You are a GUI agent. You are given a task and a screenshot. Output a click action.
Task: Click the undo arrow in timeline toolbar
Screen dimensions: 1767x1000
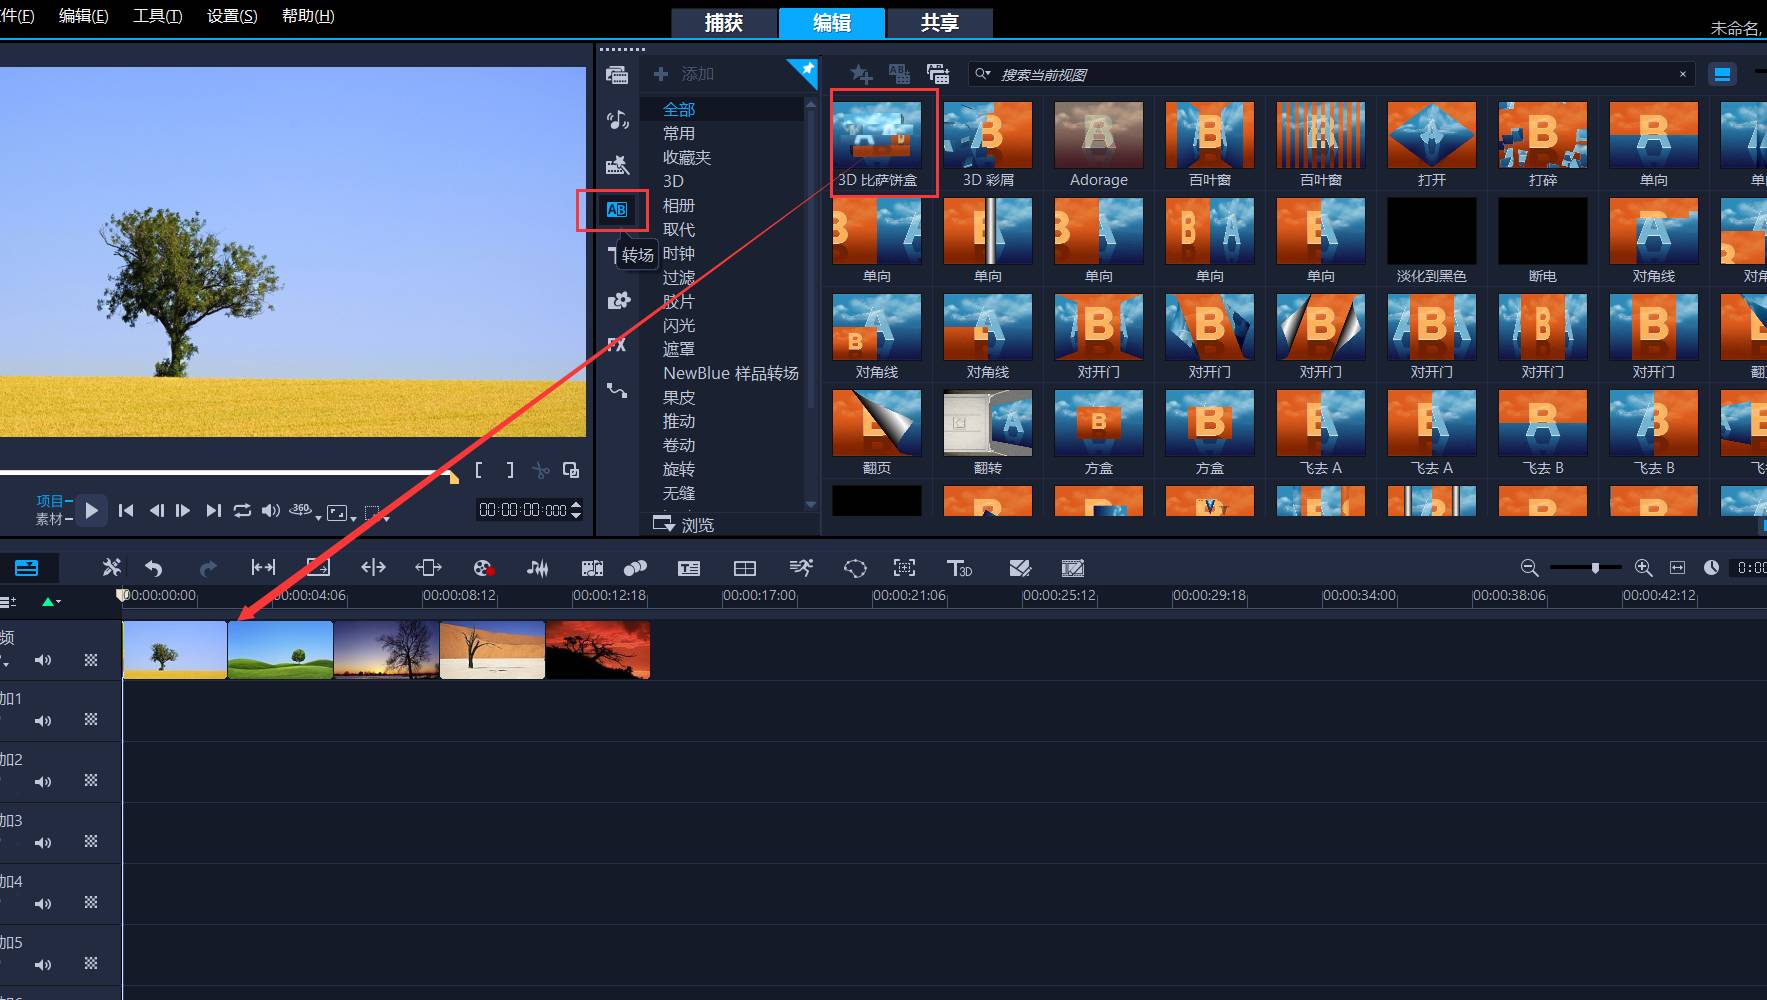[x=153, y=568]
